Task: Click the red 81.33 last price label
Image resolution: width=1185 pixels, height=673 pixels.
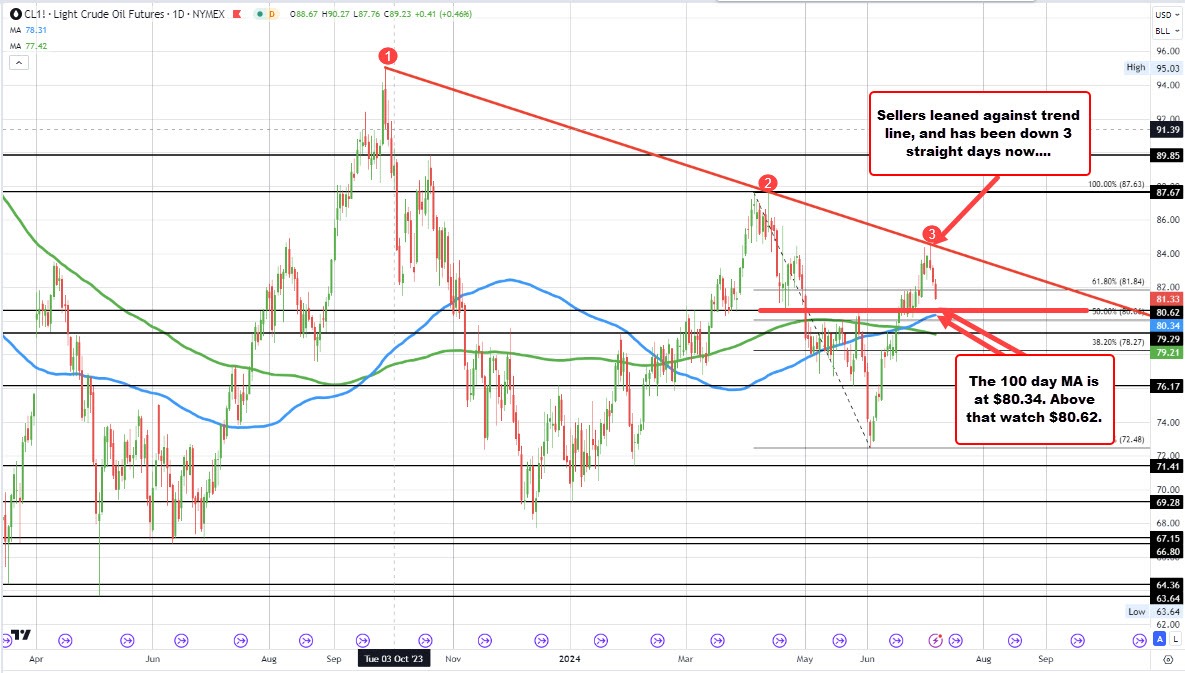Action: click(x=1168, y=299)
